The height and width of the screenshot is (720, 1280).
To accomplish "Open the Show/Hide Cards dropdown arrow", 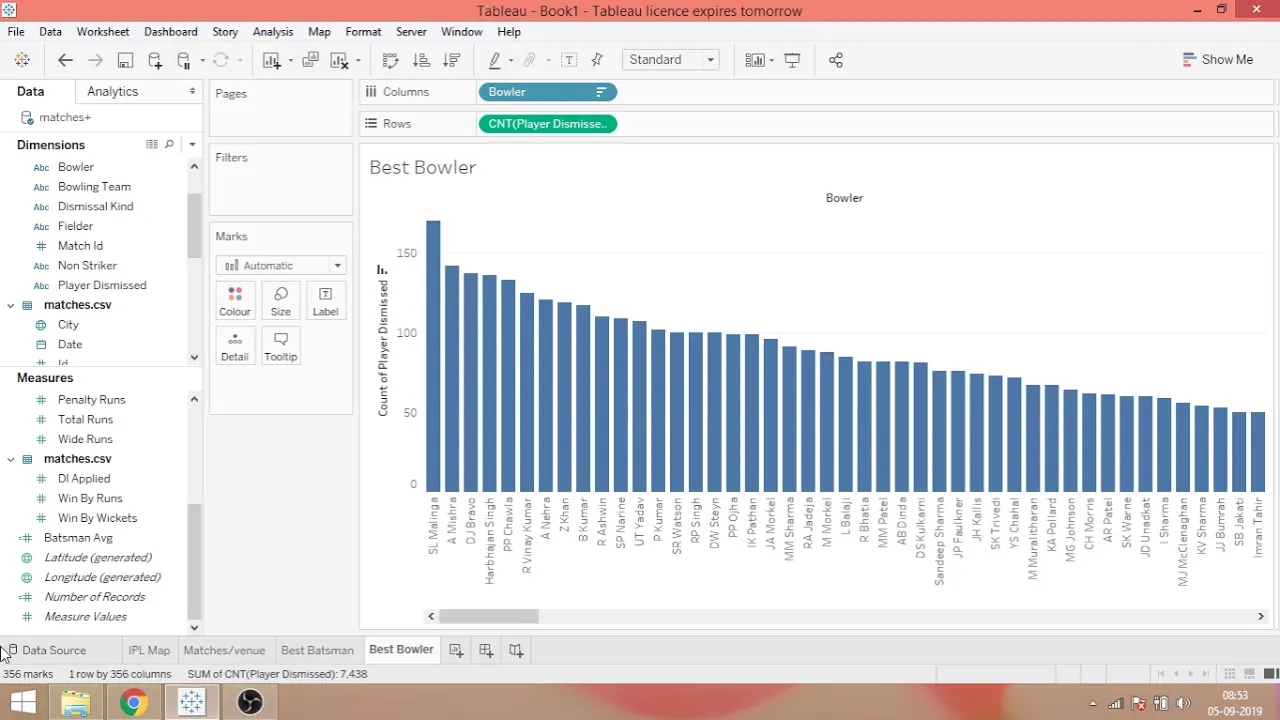I will point(772,60).
